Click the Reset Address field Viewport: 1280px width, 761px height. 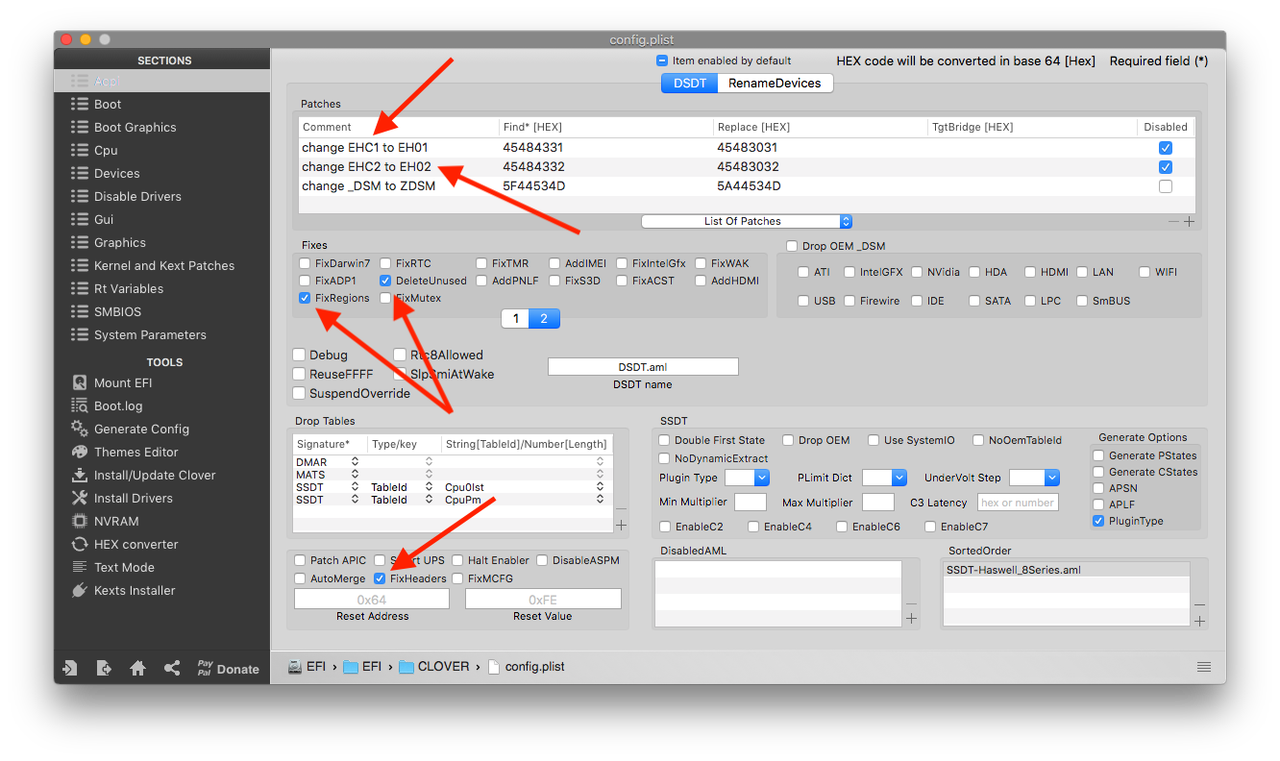point(371,599)
